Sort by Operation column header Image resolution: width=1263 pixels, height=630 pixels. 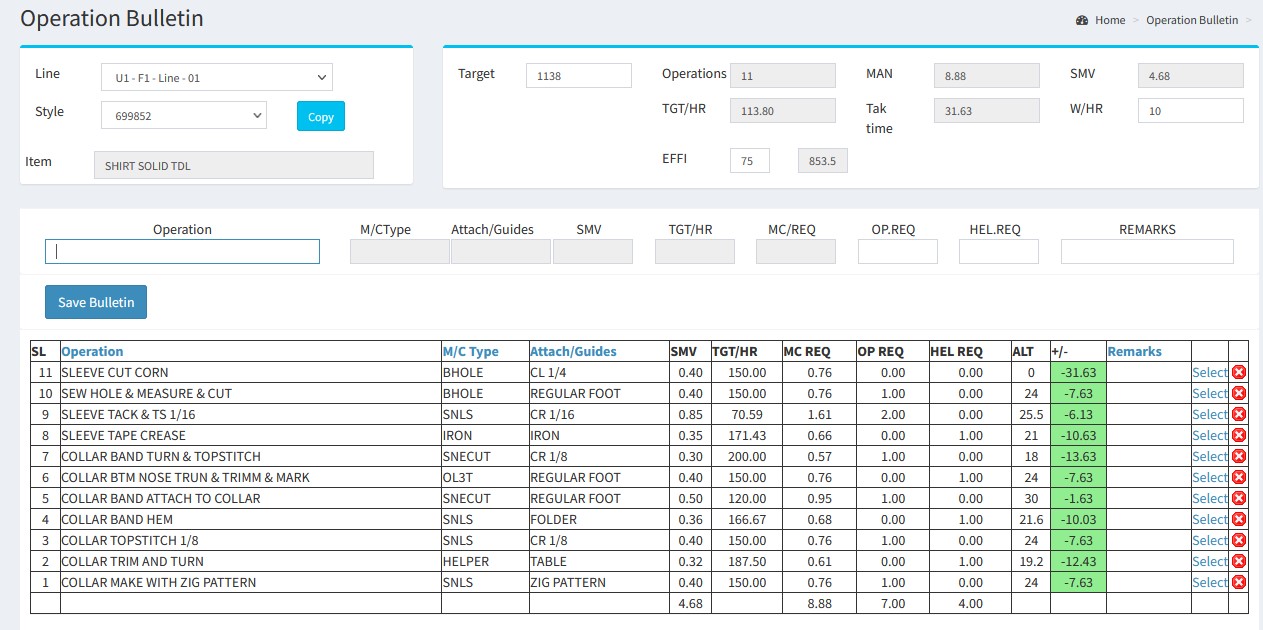(92, 351)
